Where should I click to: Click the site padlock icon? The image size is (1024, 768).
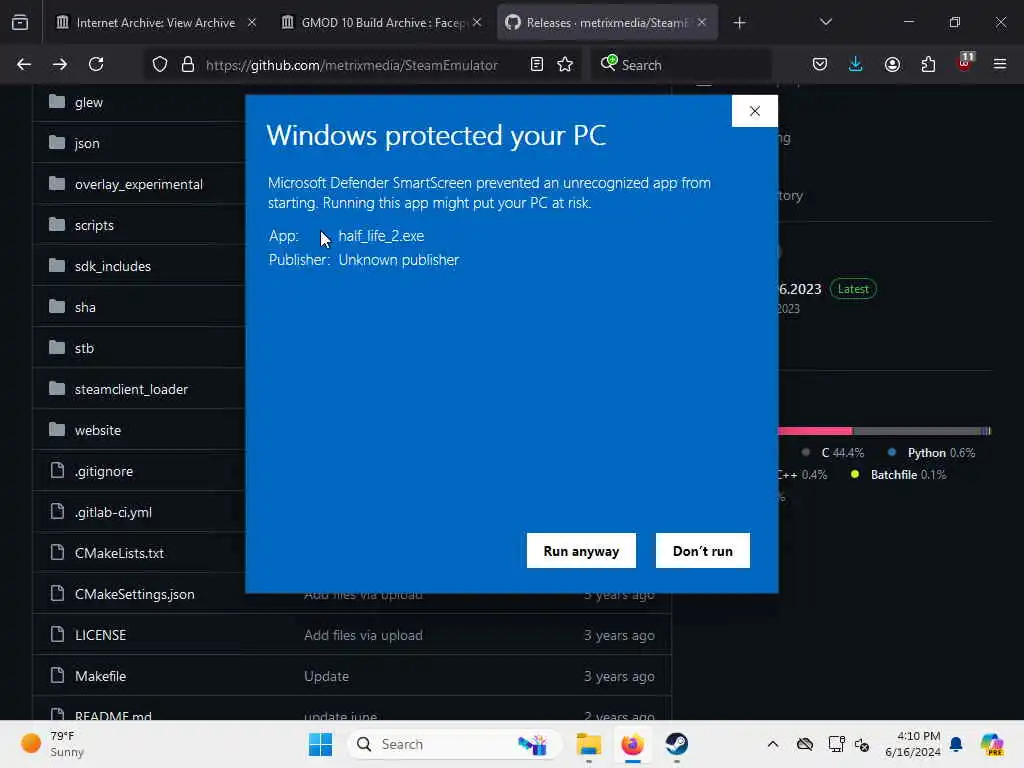point(187,64)
